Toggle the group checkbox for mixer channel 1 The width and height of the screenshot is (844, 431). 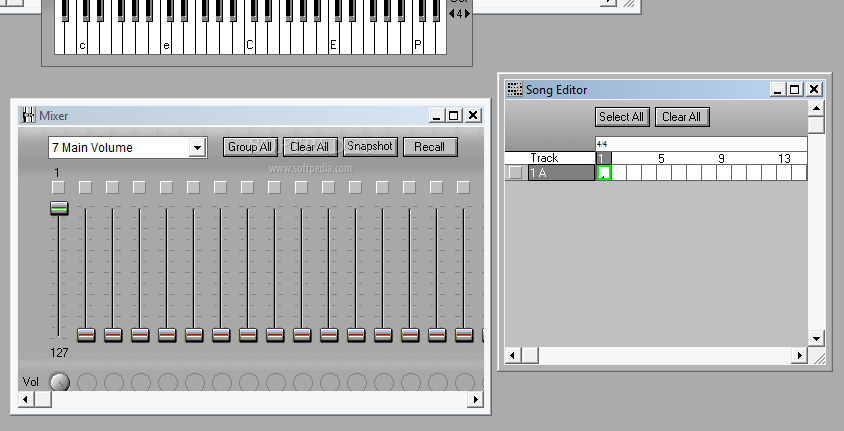click(x=58, y=187)
